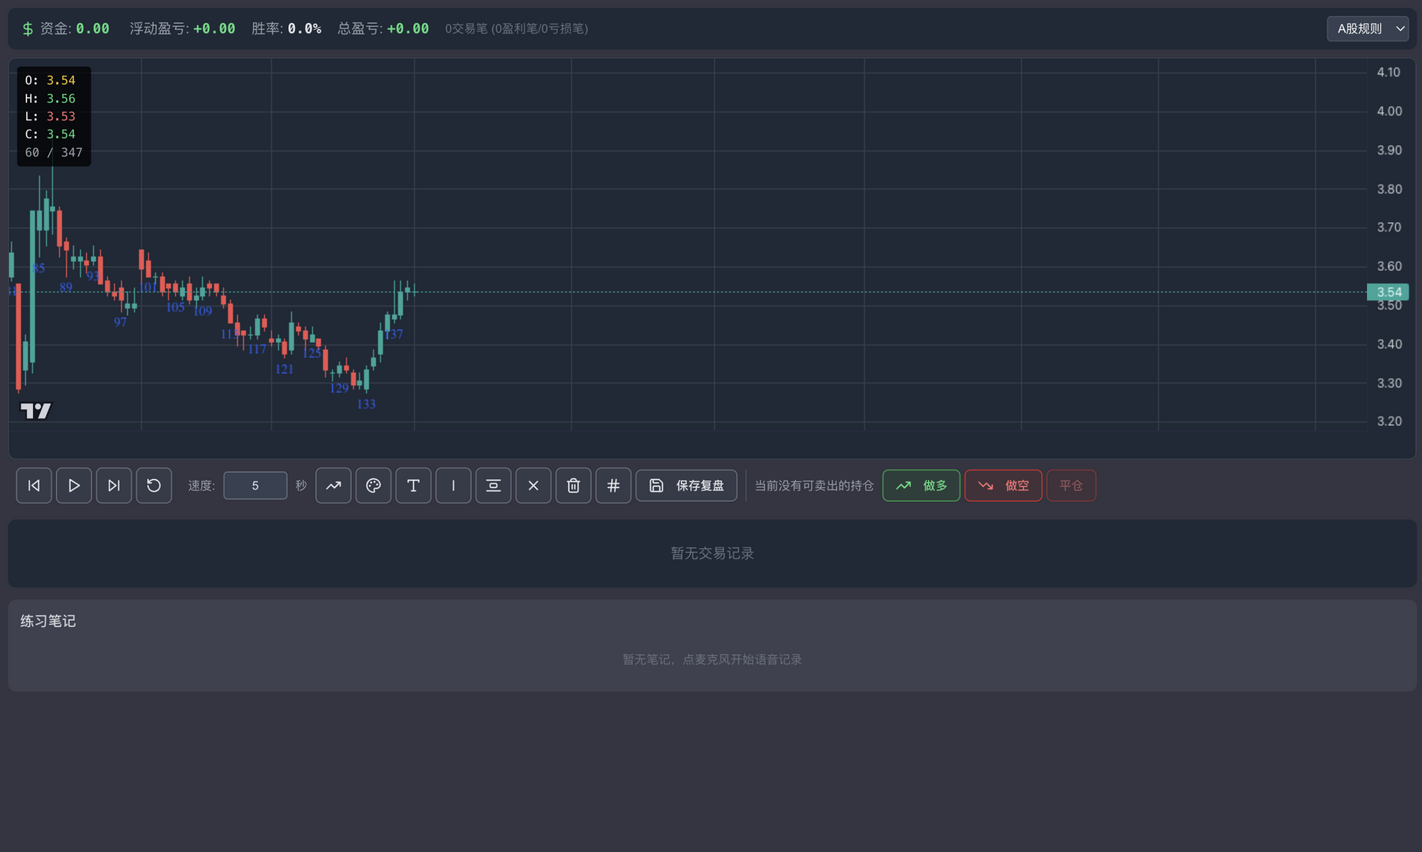The width and height of the screenshot is (1422, 852).
Task: Start replay with the play button
Action: click(x=74, y=486)
